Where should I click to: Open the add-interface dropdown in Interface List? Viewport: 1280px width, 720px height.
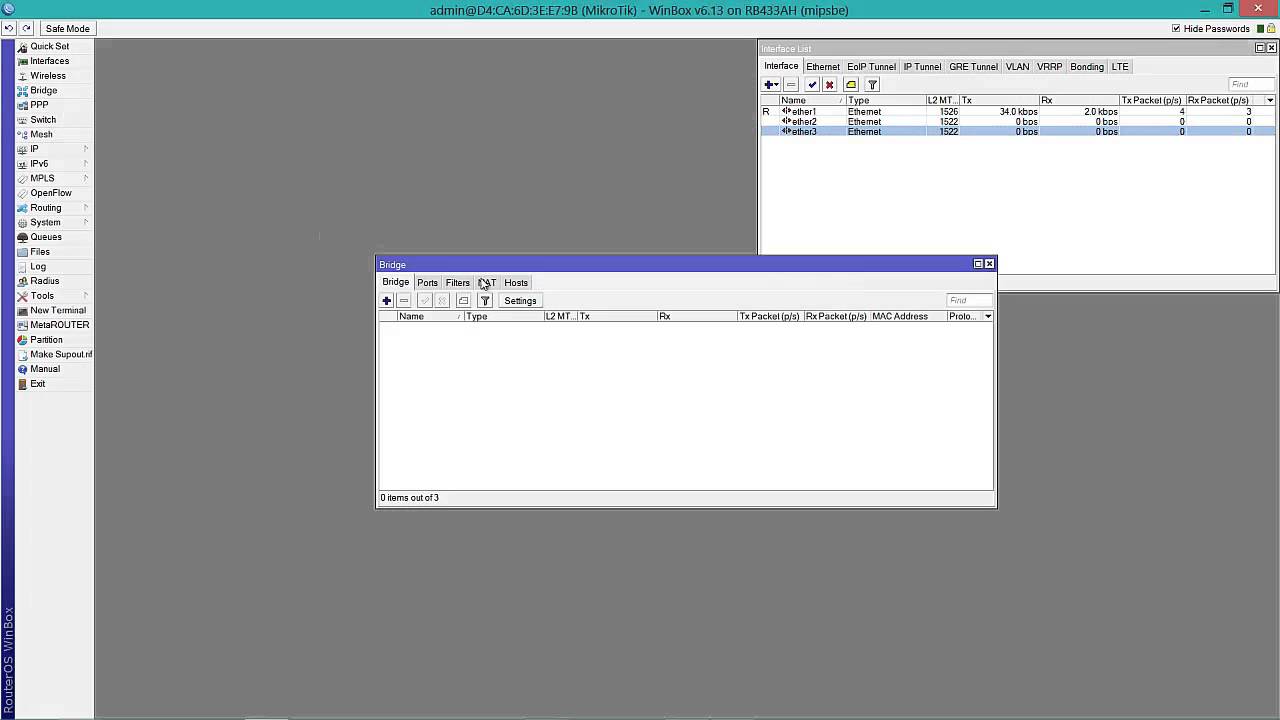point(771,85)
